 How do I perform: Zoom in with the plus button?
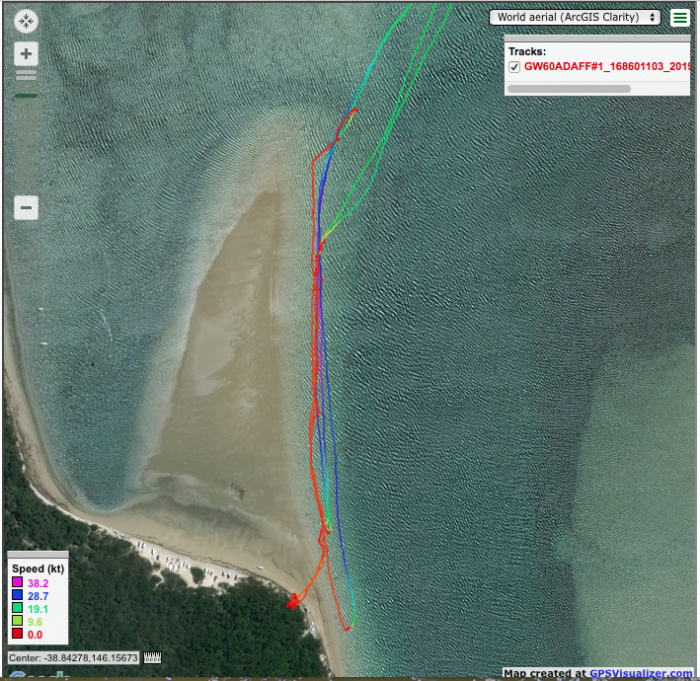(26, 54)
